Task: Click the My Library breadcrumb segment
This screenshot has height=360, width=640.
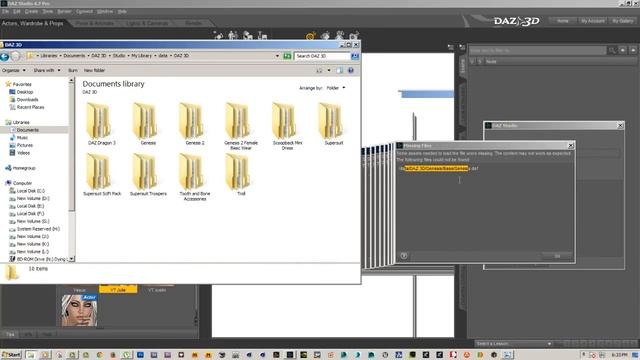Action: tap(141, 56)
